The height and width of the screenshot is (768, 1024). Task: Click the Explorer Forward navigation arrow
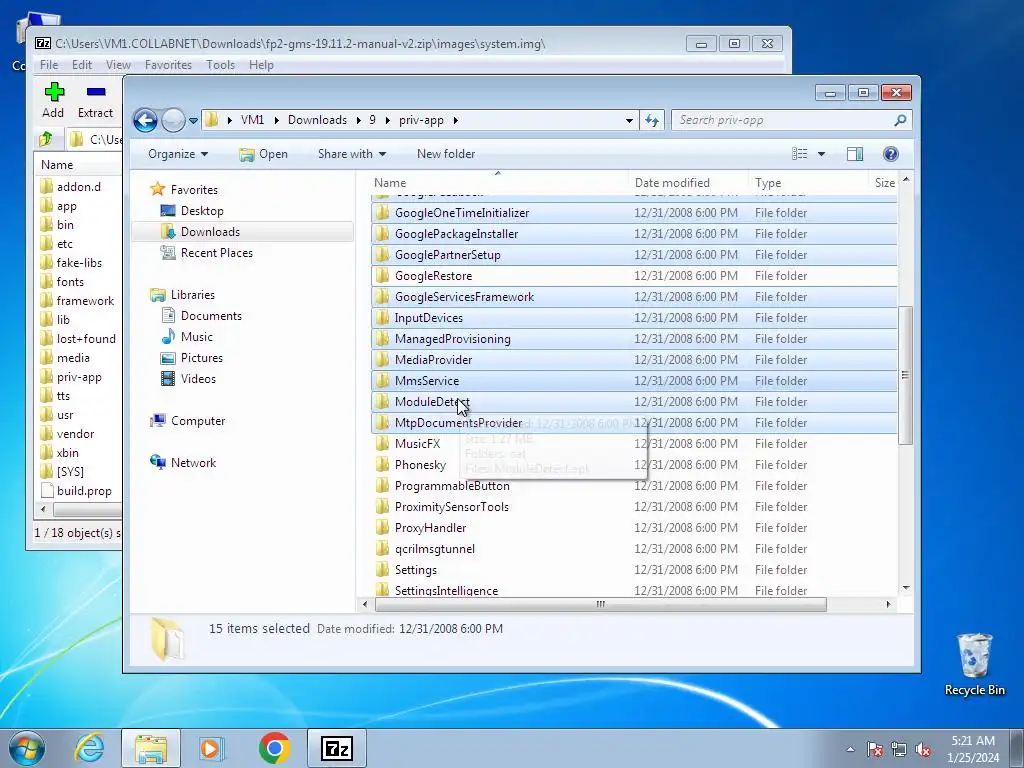pos(173,120)
